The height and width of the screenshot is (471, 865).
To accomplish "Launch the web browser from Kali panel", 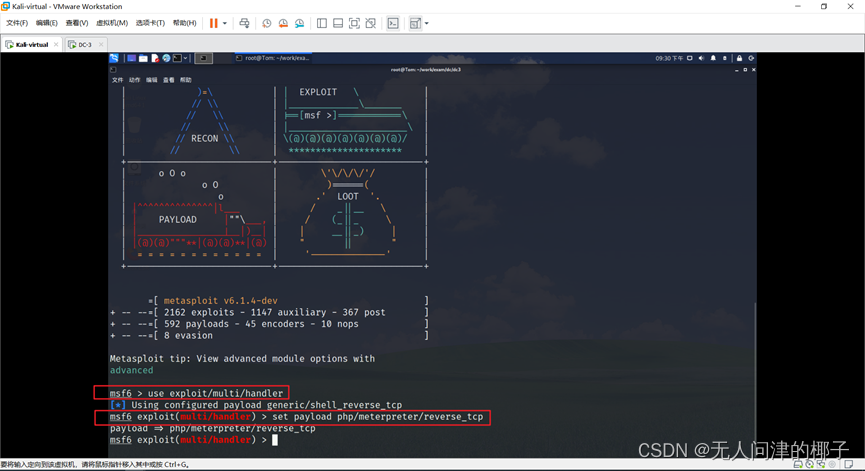I will tap(166, 58).
